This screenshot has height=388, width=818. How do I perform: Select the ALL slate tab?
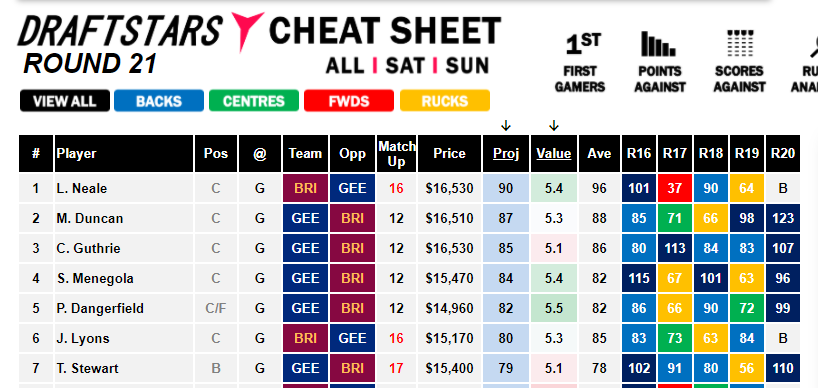(345, 66)
